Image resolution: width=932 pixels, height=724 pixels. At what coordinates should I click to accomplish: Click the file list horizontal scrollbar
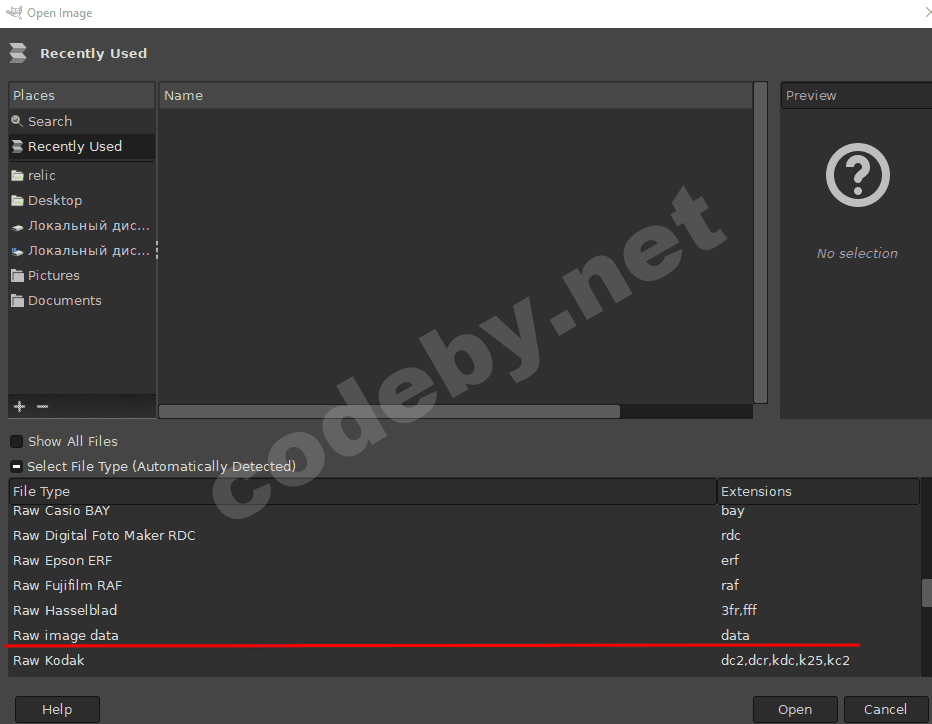[389, 411]
